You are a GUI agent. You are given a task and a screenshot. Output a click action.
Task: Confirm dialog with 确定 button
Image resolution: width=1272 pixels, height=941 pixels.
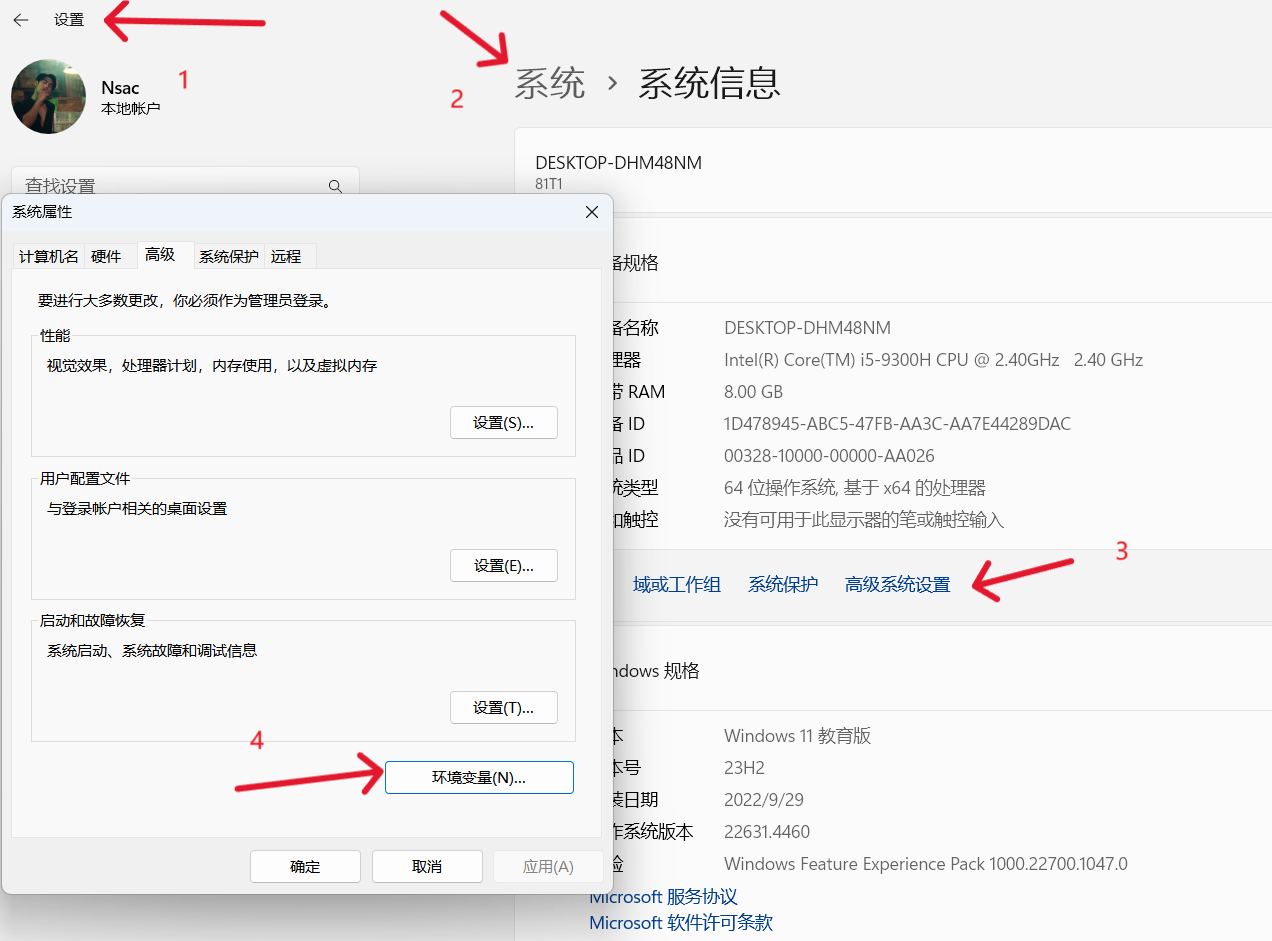coord(305,867)
